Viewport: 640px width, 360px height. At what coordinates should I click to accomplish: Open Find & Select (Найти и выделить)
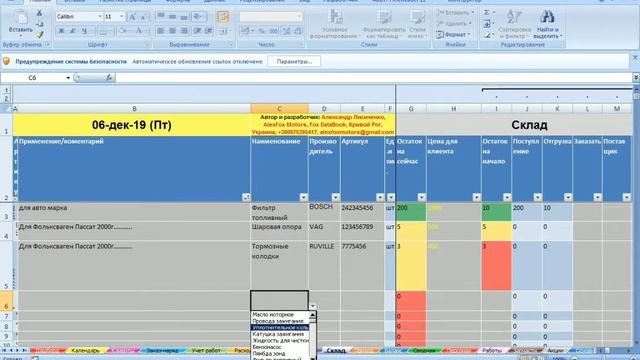[x=548, y=24]
